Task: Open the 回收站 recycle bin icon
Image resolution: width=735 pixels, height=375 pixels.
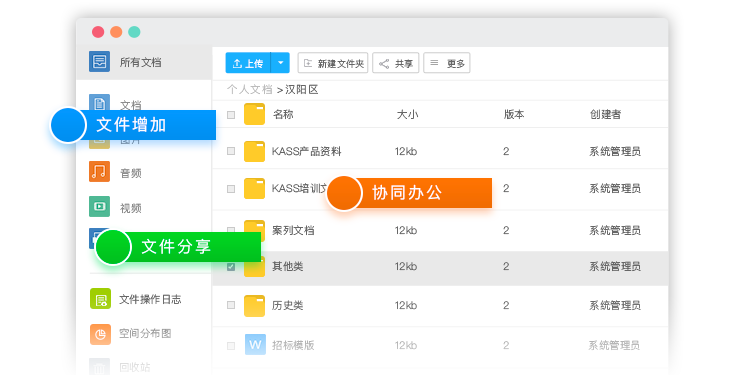Action: [99, 367]
